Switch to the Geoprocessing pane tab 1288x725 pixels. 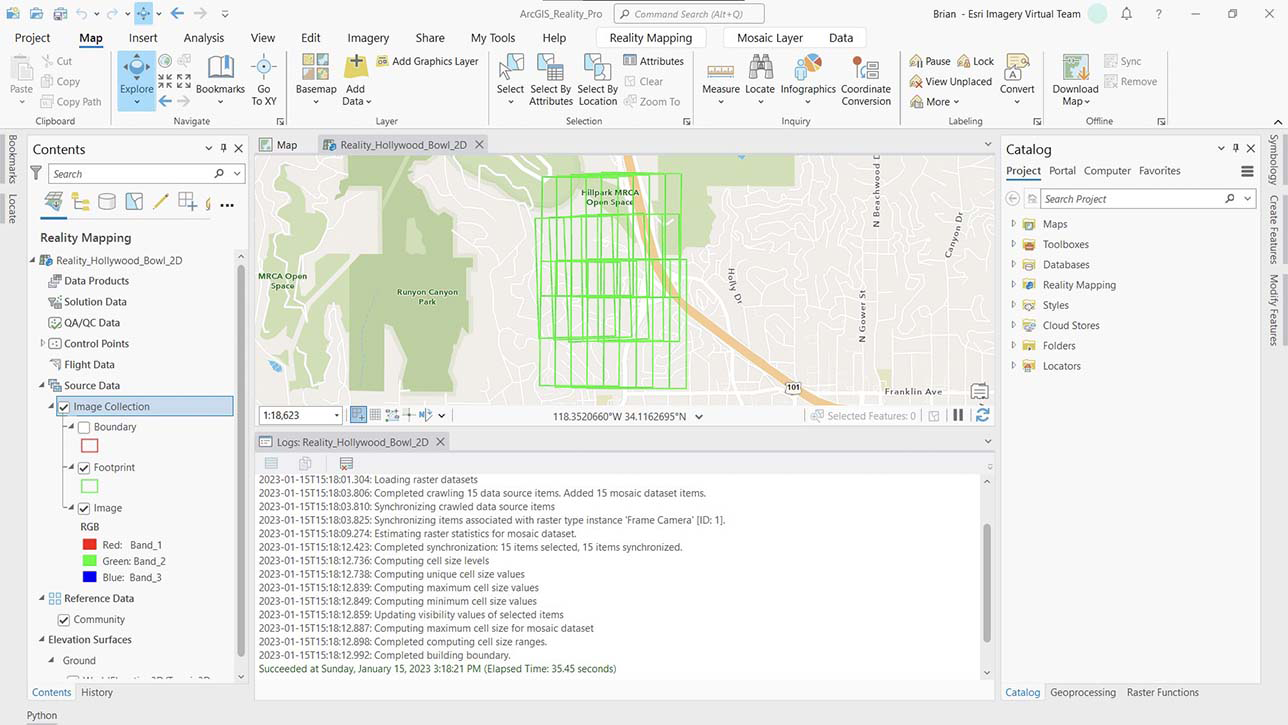(1083, 692)
